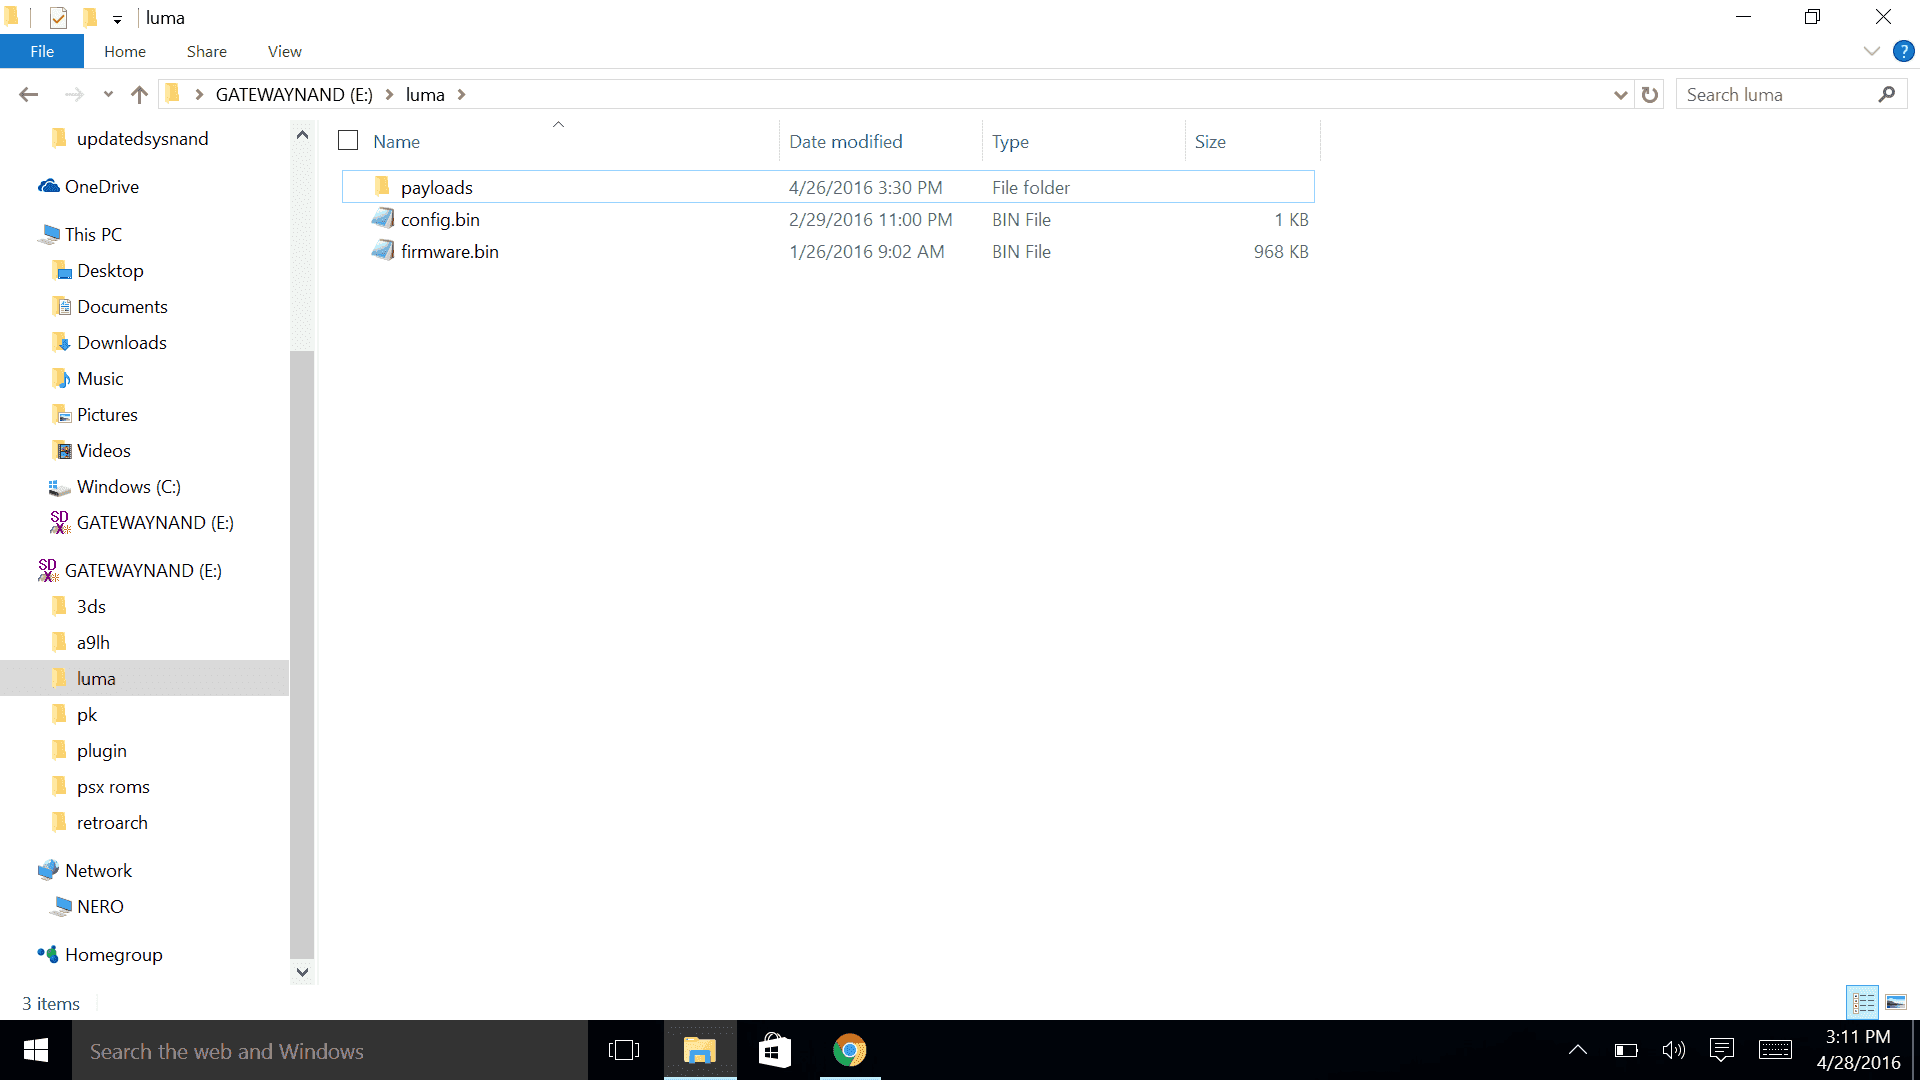Click the taskbar web search box
This screenshot has height=1080, width=1920.
[330, 1050]
